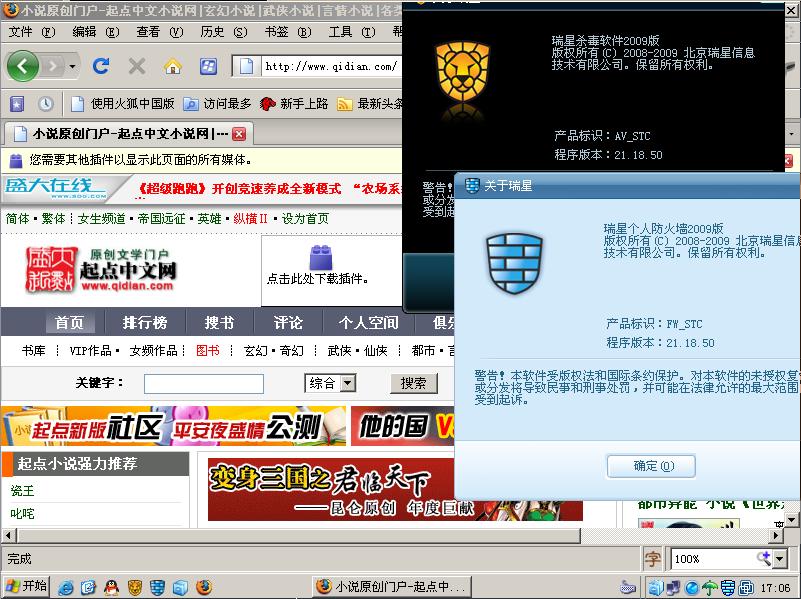Click the page identity icon in the address bar
The image size is (801, 599).
pyautogui.click(x=246, y=66)
